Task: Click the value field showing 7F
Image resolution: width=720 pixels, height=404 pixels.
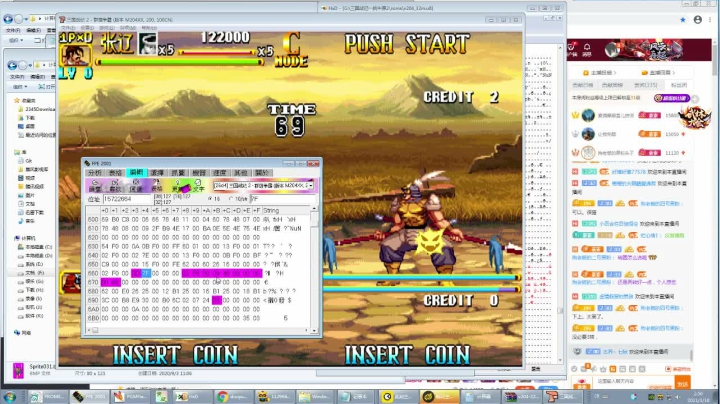Action: pyautogui.click(x=282, y=199)
